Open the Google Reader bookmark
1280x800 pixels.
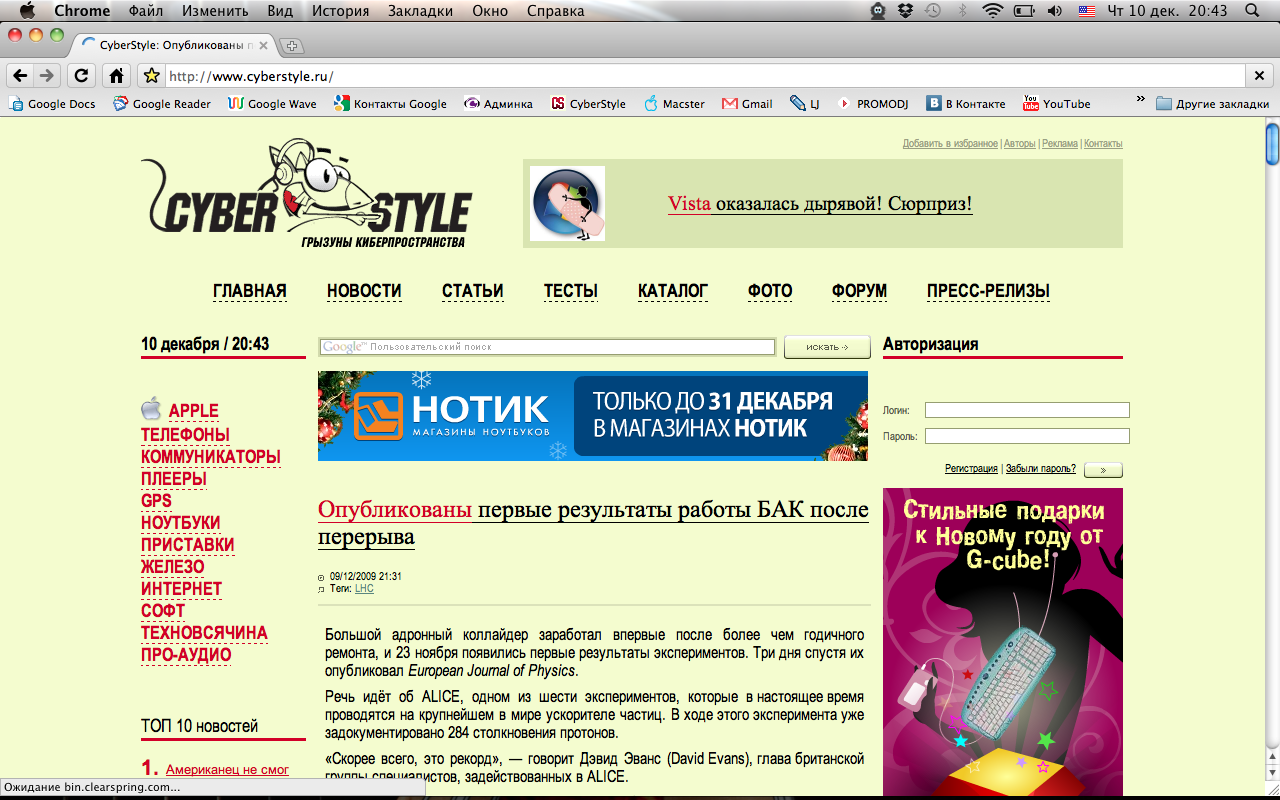(x=162, y=103)
